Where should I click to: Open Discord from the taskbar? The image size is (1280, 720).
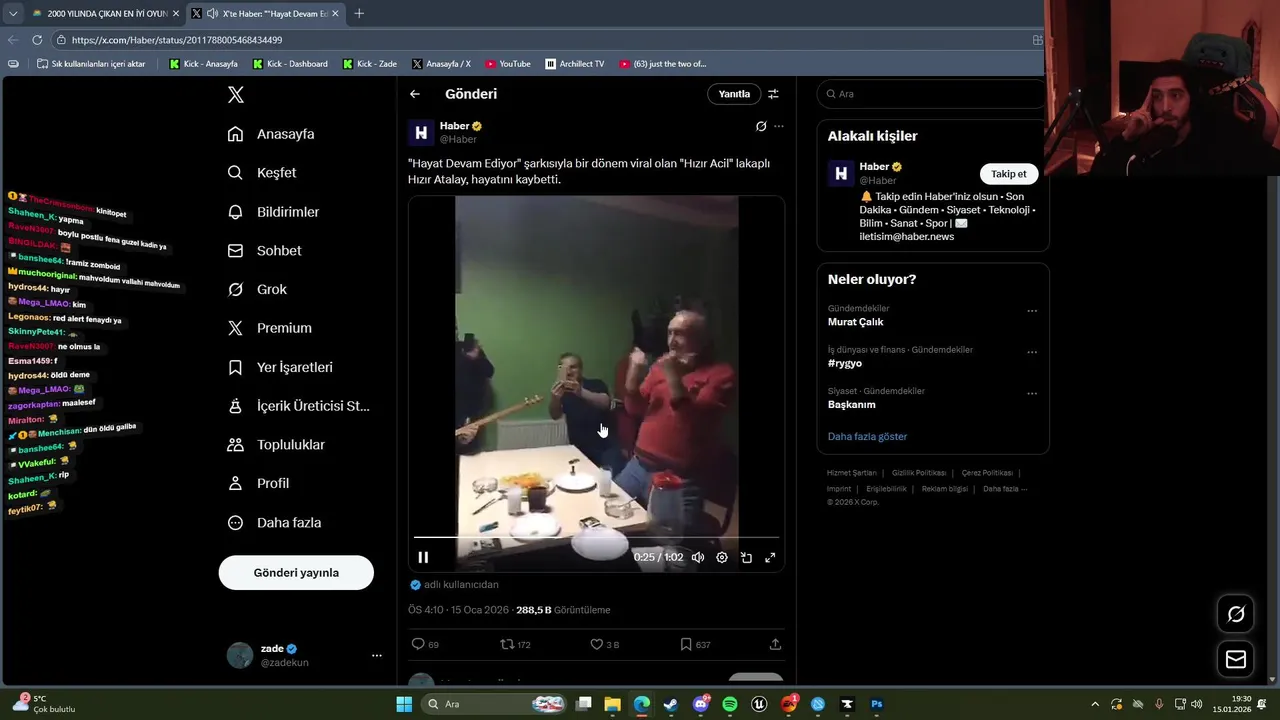click(x=701, y=704)
